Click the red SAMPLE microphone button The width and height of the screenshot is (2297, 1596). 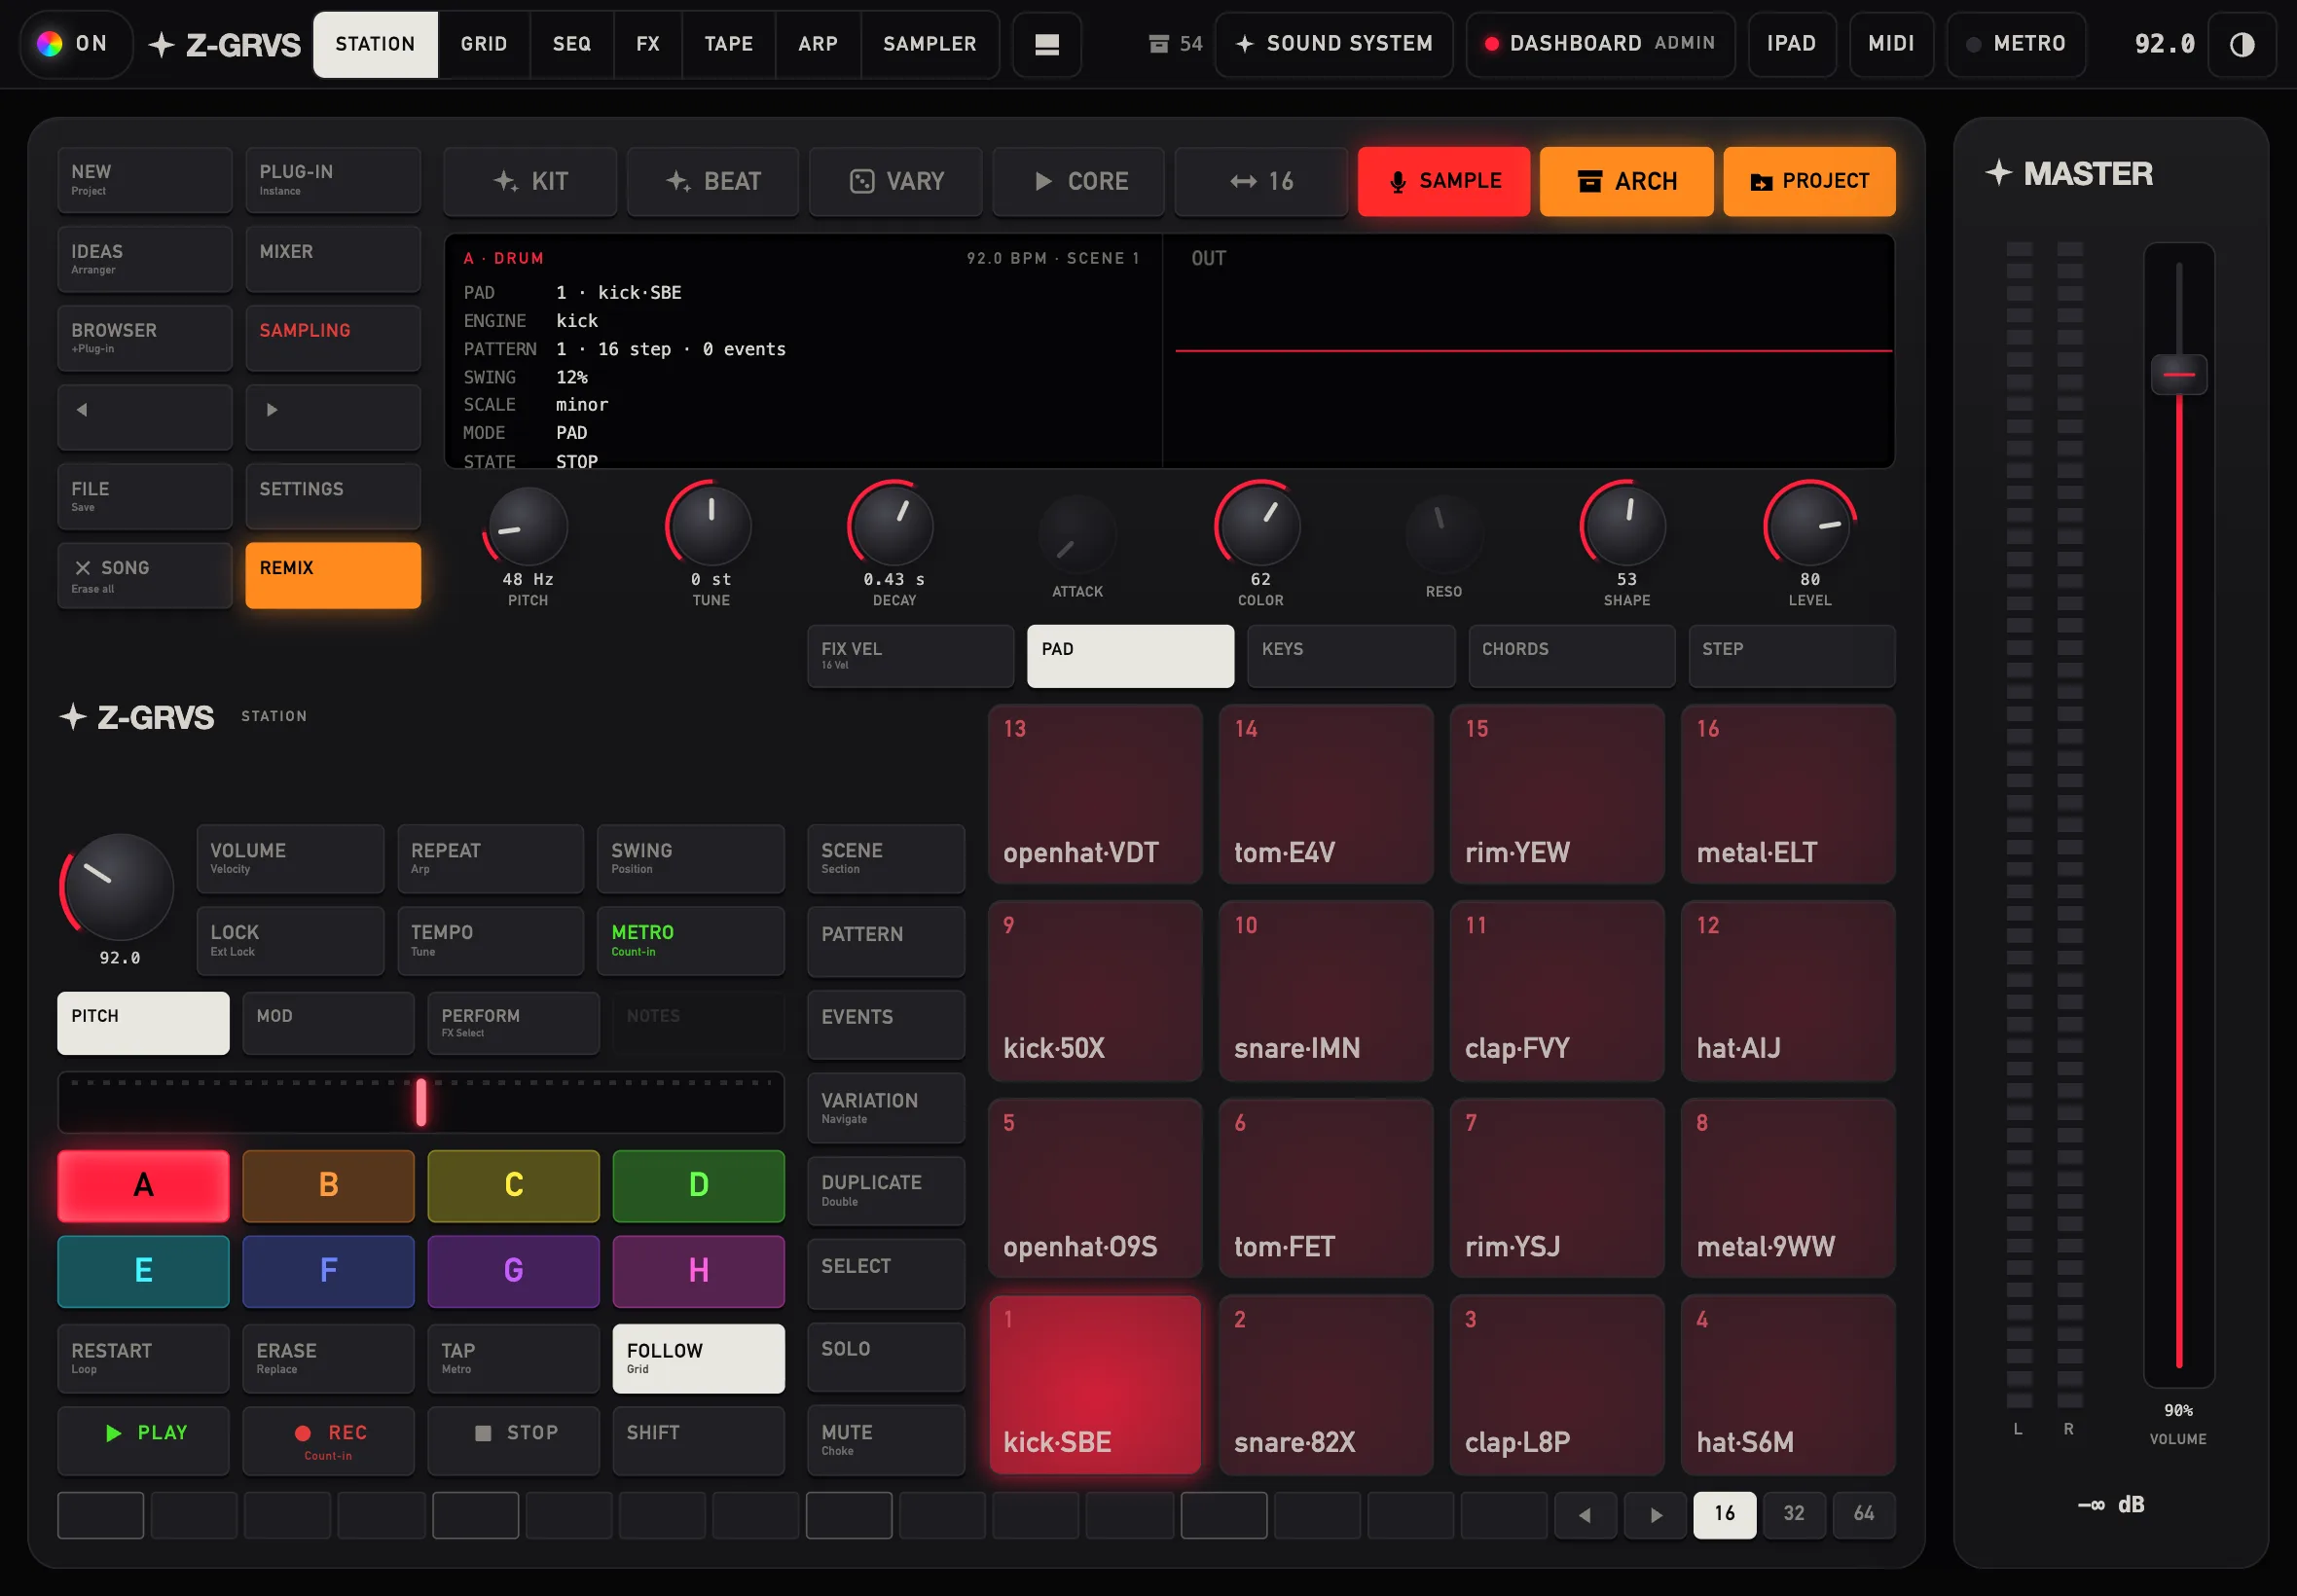pos(1443,181)
